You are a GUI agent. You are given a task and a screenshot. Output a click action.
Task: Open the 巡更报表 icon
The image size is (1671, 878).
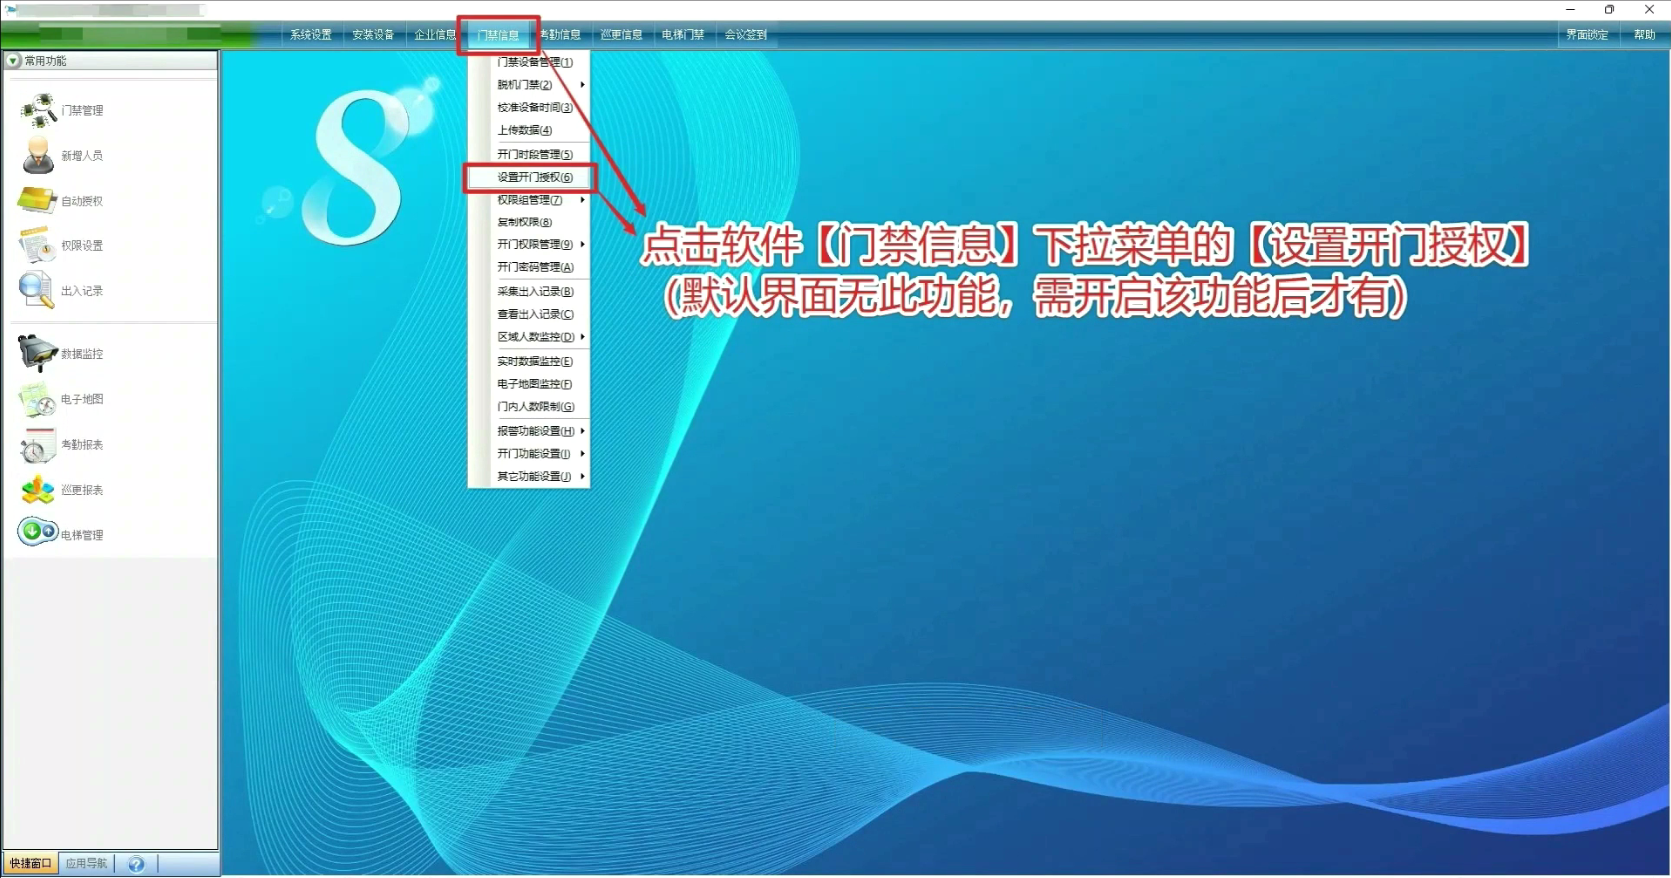[38, 490]
